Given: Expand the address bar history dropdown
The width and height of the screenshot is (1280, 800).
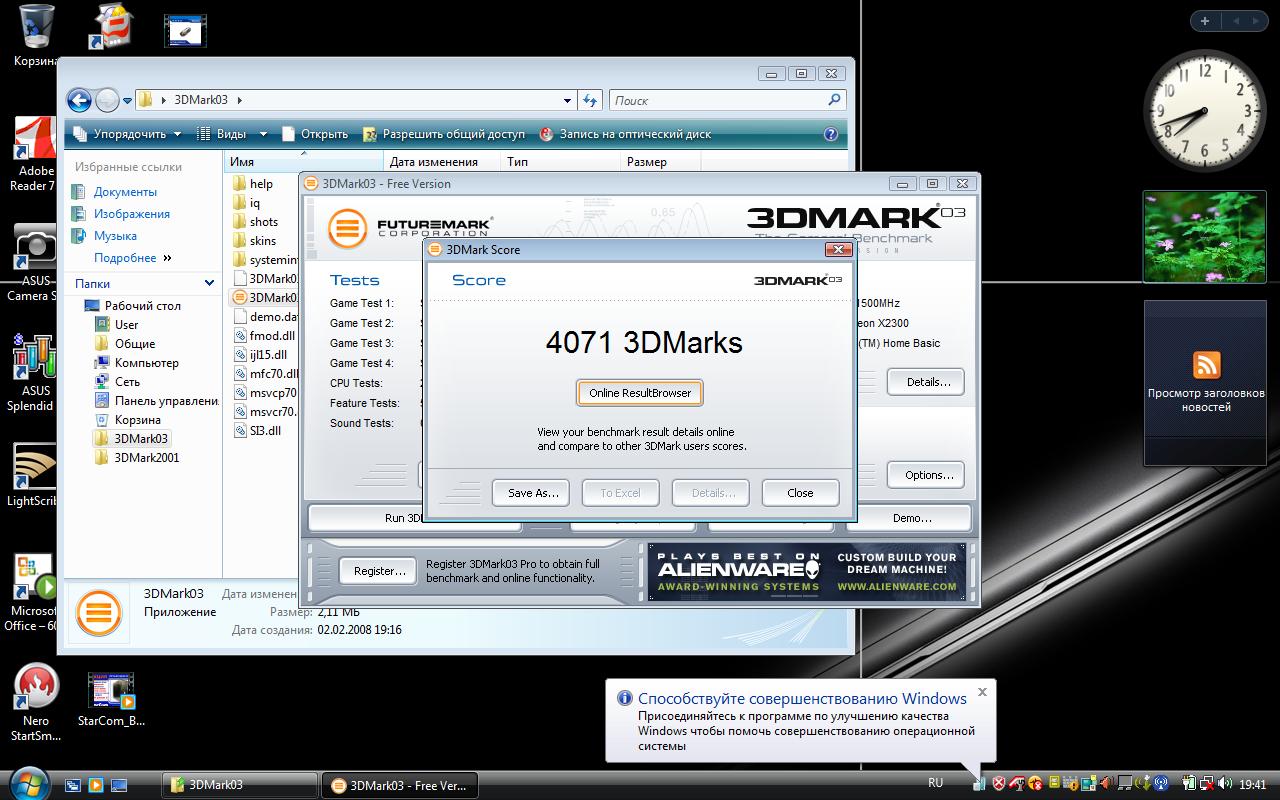Looking at the screenshot, I should 567,100.
